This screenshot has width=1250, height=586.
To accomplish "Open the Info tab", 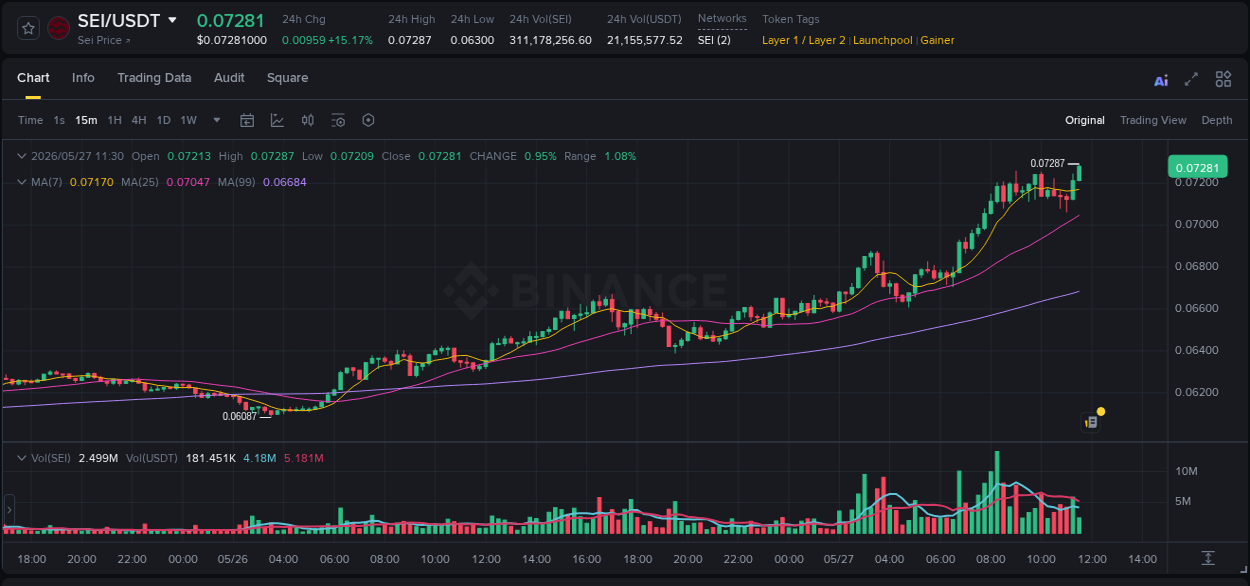I will coord(83,78).
